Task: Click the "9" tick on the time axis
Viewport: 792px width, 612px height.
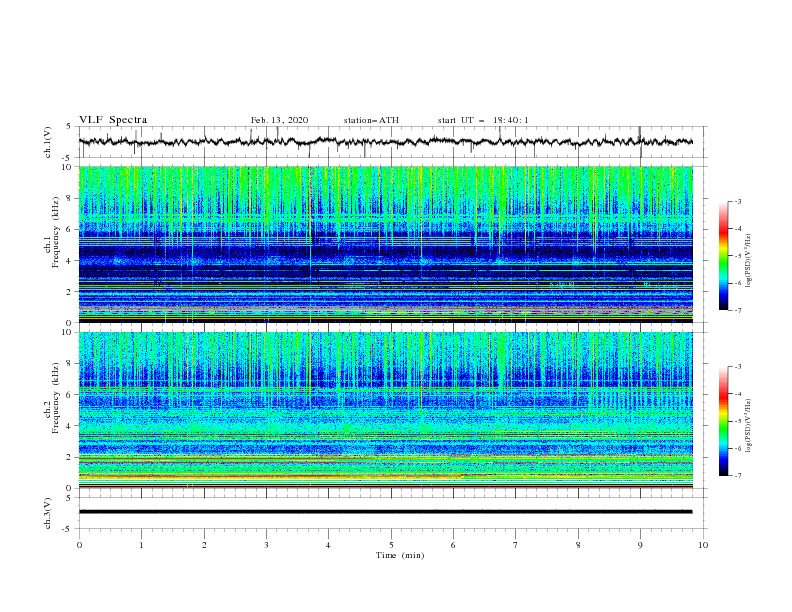Action: (640, 545)
